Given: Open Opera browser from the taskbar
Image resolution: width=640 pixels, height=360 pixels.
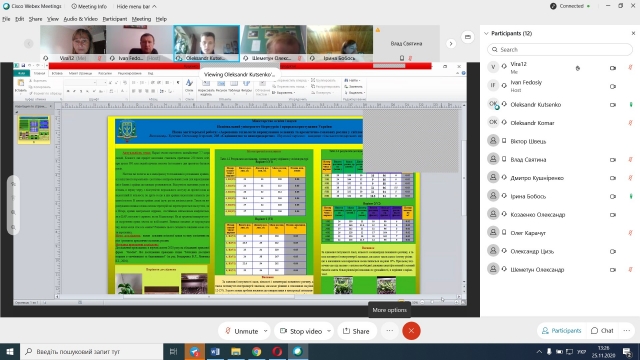Looking at the screenshot, I should [277, 351].
